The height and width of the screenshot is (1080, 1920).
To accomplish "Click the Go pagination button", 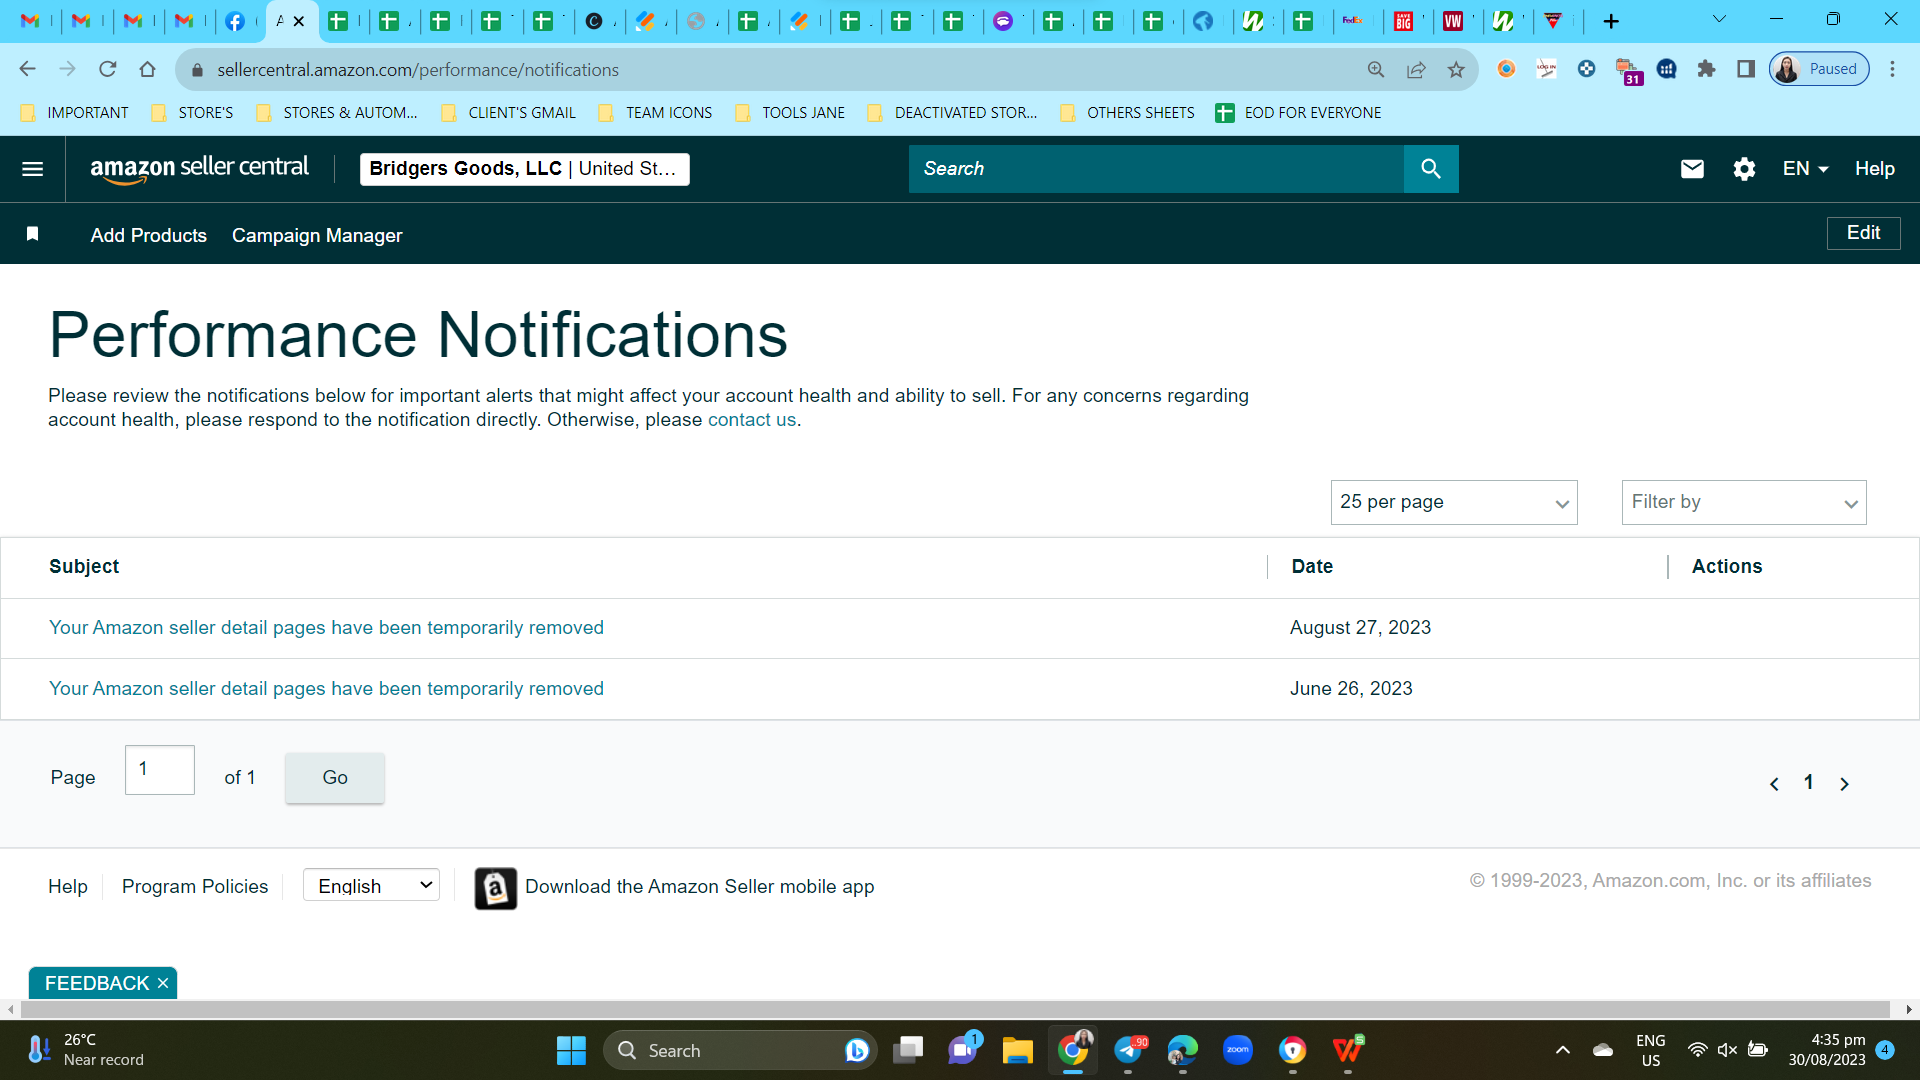I will (335, 778).
